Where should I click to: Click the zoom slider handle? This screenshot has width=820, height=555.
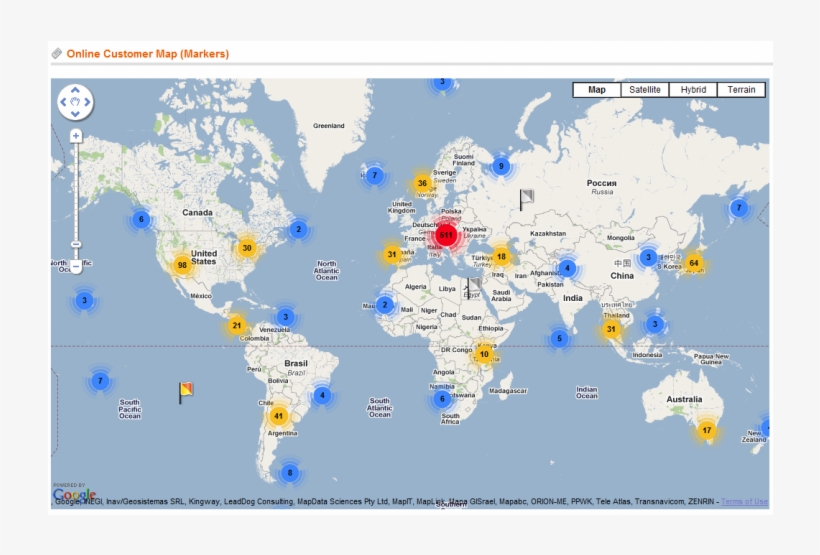point(76,244)
